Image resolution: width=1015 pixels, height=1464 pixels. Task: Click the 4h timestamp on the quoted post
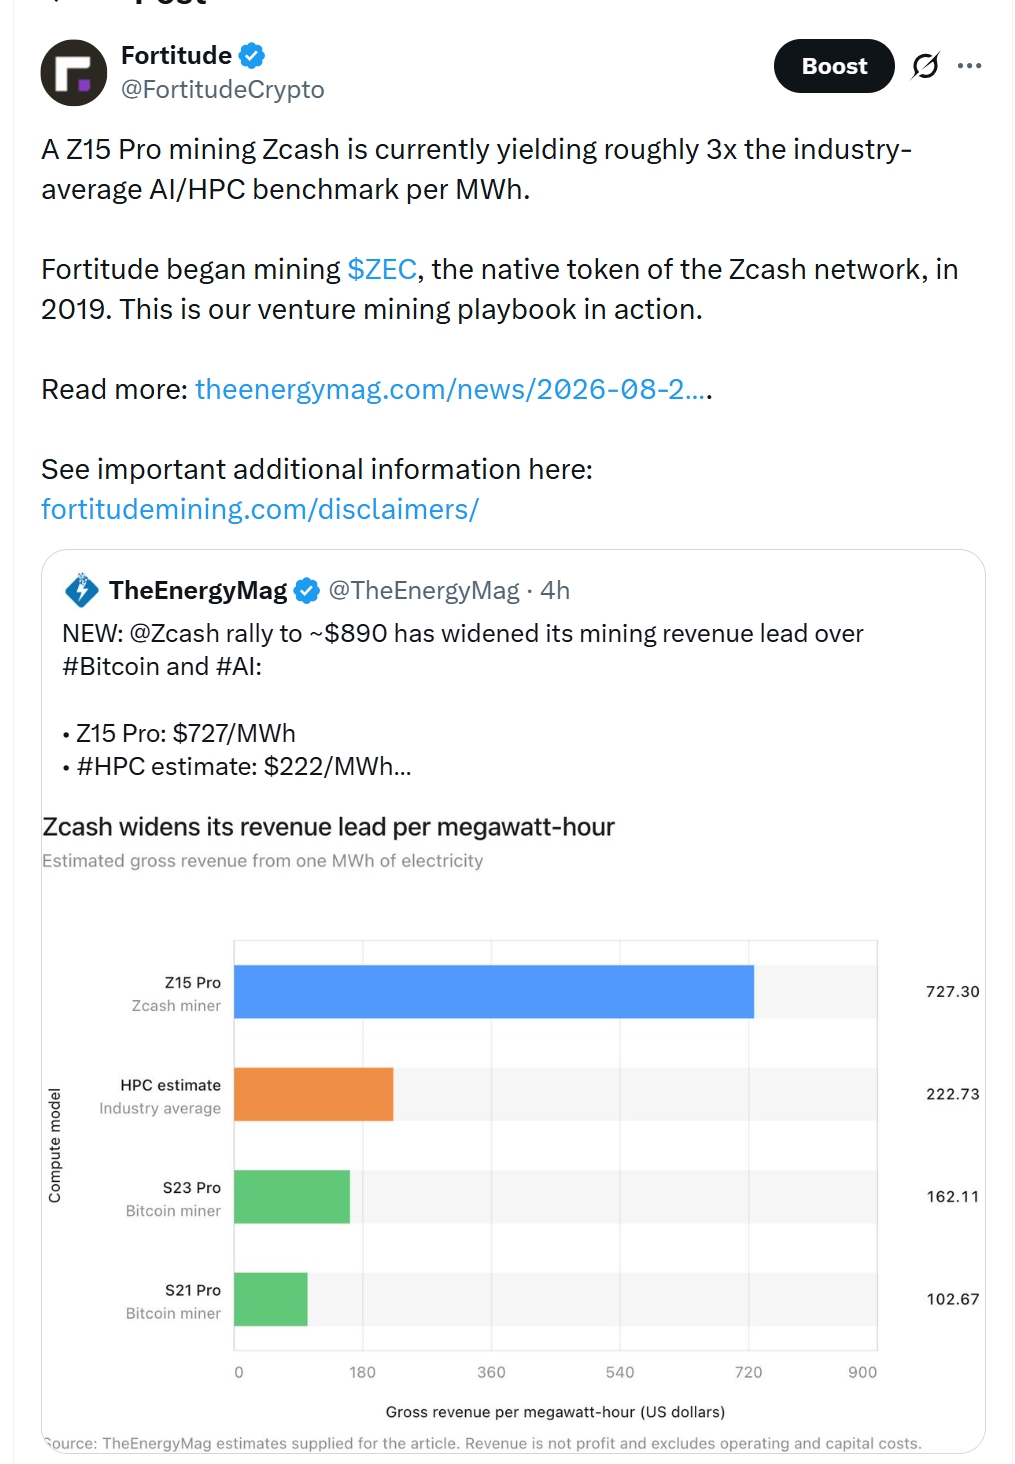[x=555, y=590]
